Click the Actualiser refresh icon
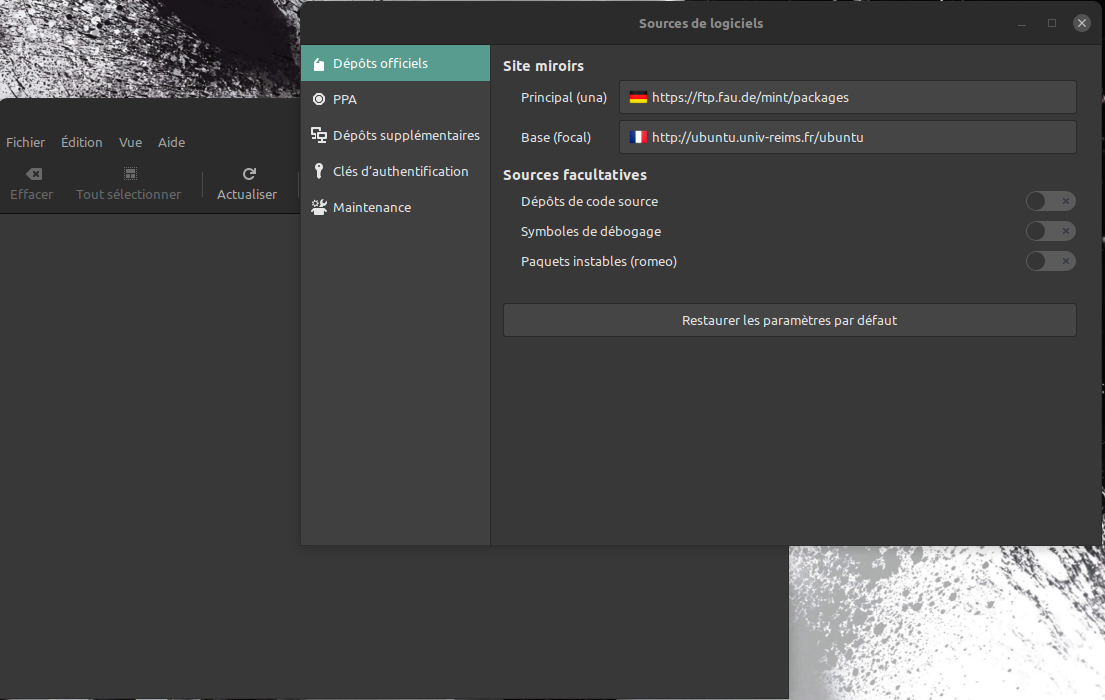Image resolution: width=1105 pixels, height=700 pixels. [x=249, y=174]
